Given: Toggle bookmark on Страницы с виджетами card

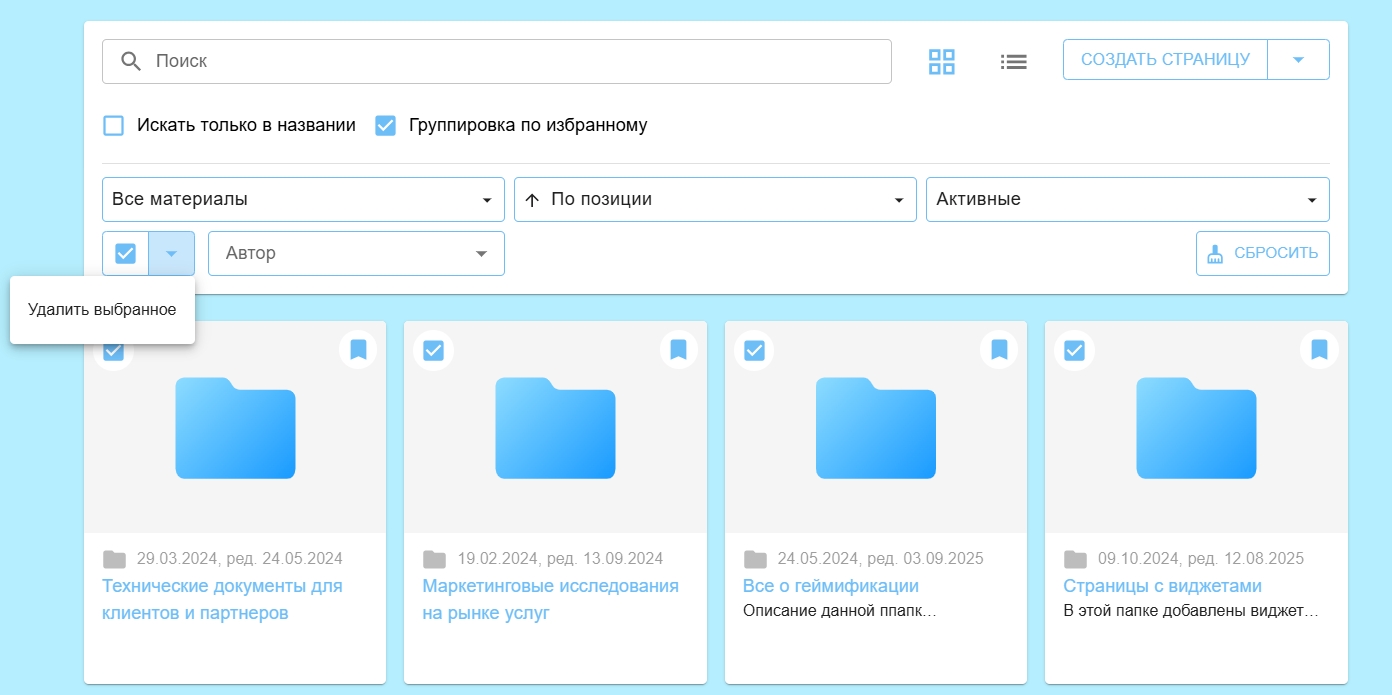Looking at the screenshot, I should point(1319,350).
